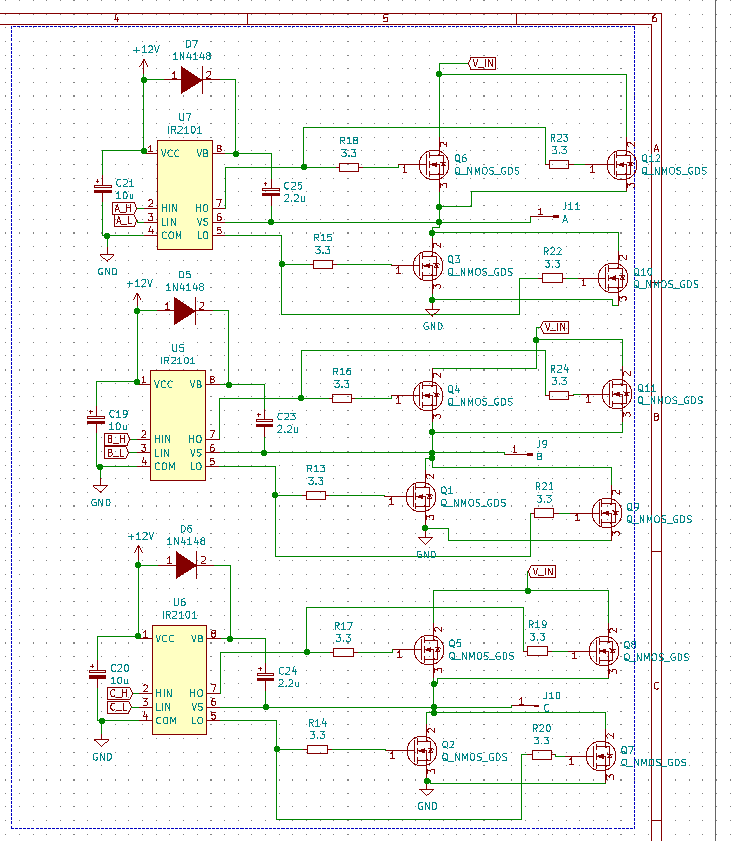Select the U6 IR2101 driver chip

(180, 680)
